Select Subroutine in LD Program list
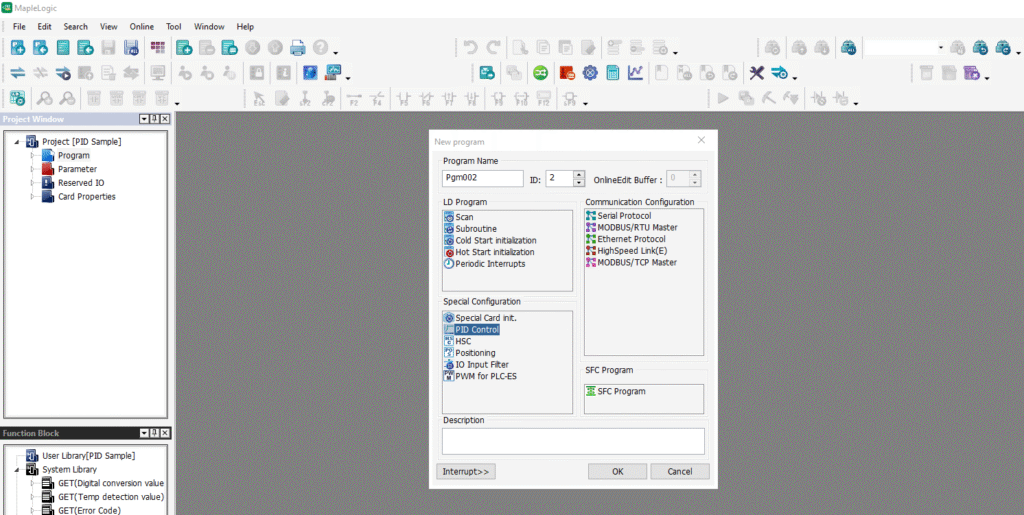This screenshot has height=515, width=1024. [476, 228]
